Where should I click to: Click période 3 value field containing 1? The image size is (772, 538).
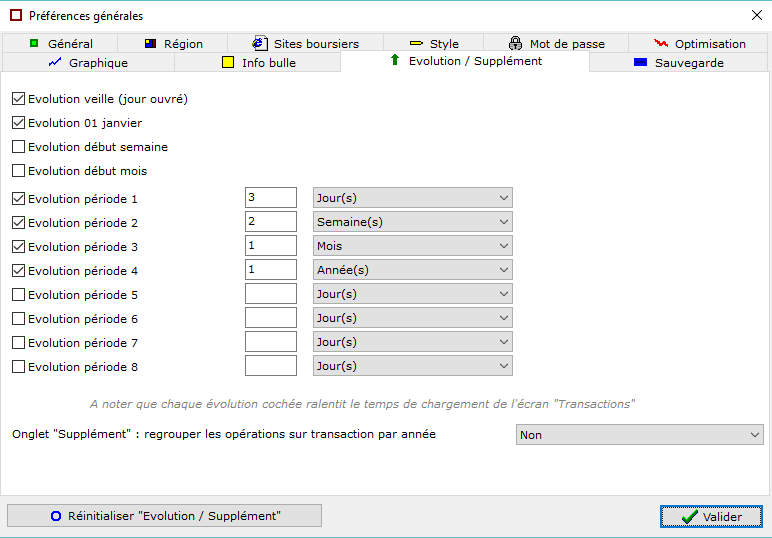271,246
